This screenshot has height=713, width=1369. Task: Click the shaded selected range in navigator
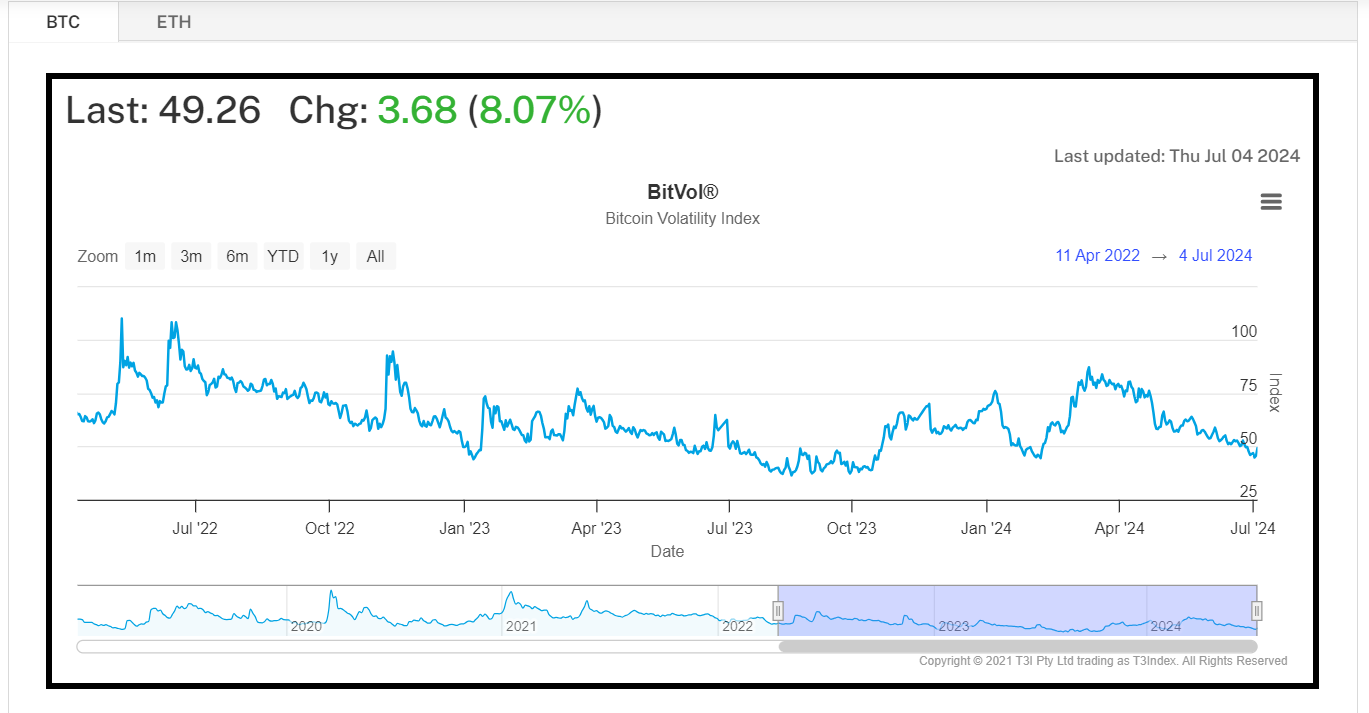(x=1017, y=610)
